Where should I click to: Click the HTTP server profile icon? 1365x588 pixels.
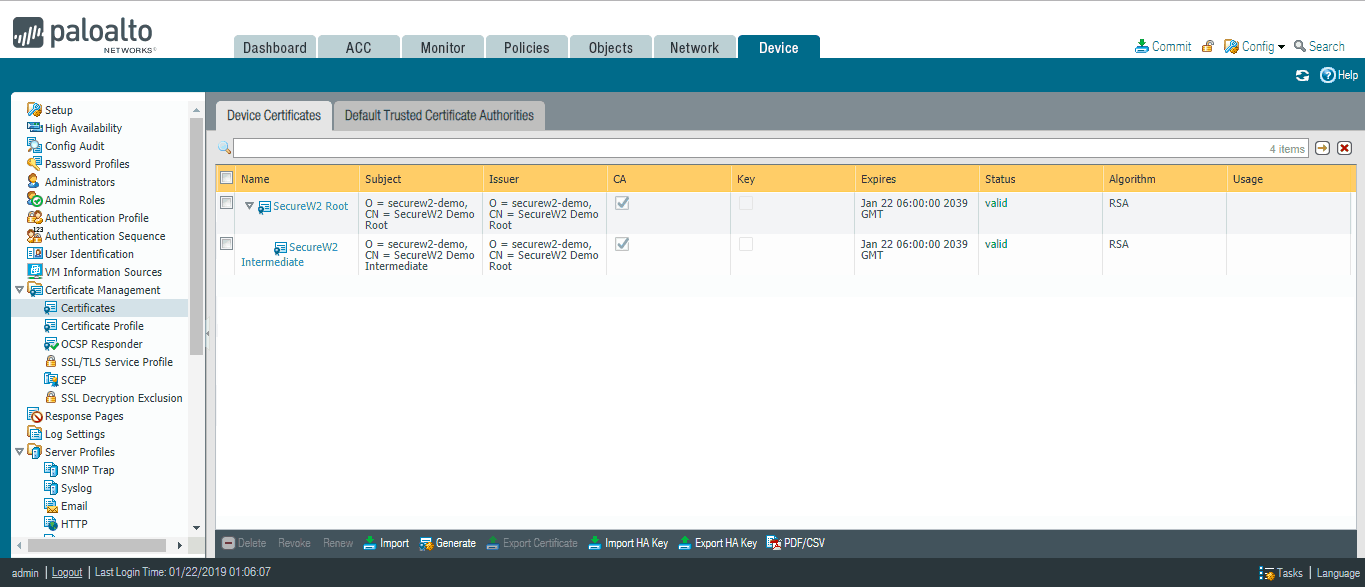pos(51,524)
